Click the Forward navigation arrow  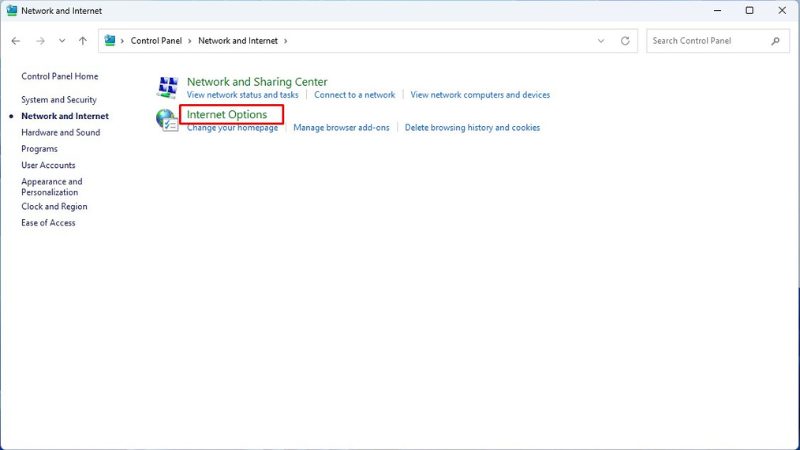40,41
